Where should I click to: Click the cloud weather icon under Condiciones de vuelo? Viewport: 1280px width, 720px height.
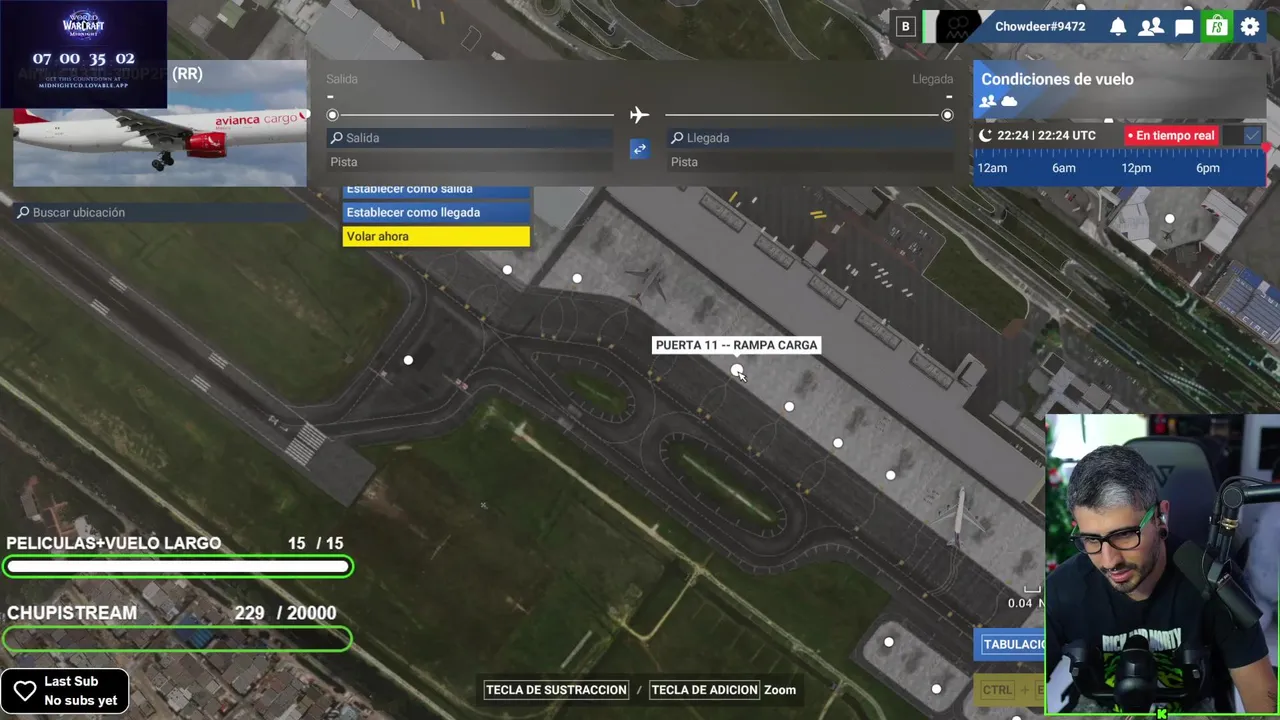click(x=1009, y=101)
